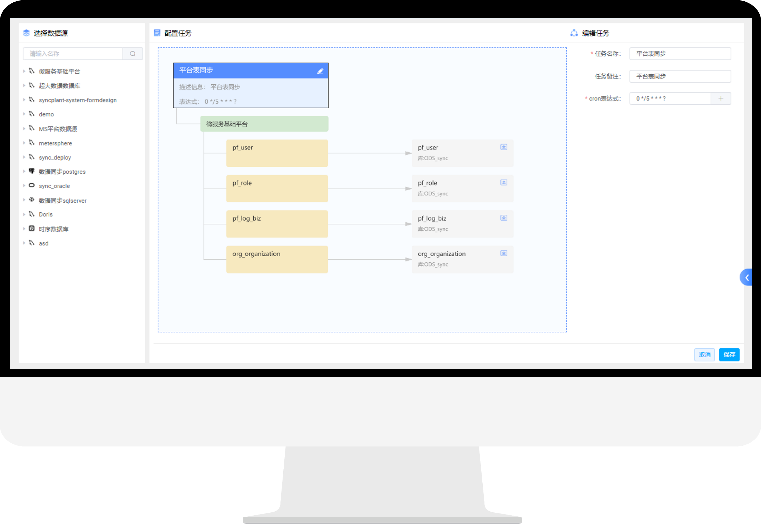The height and width of the screenshot is (524, 761).
Task: Click the Cancel button next to Save
Action: [x=705, y=354]
